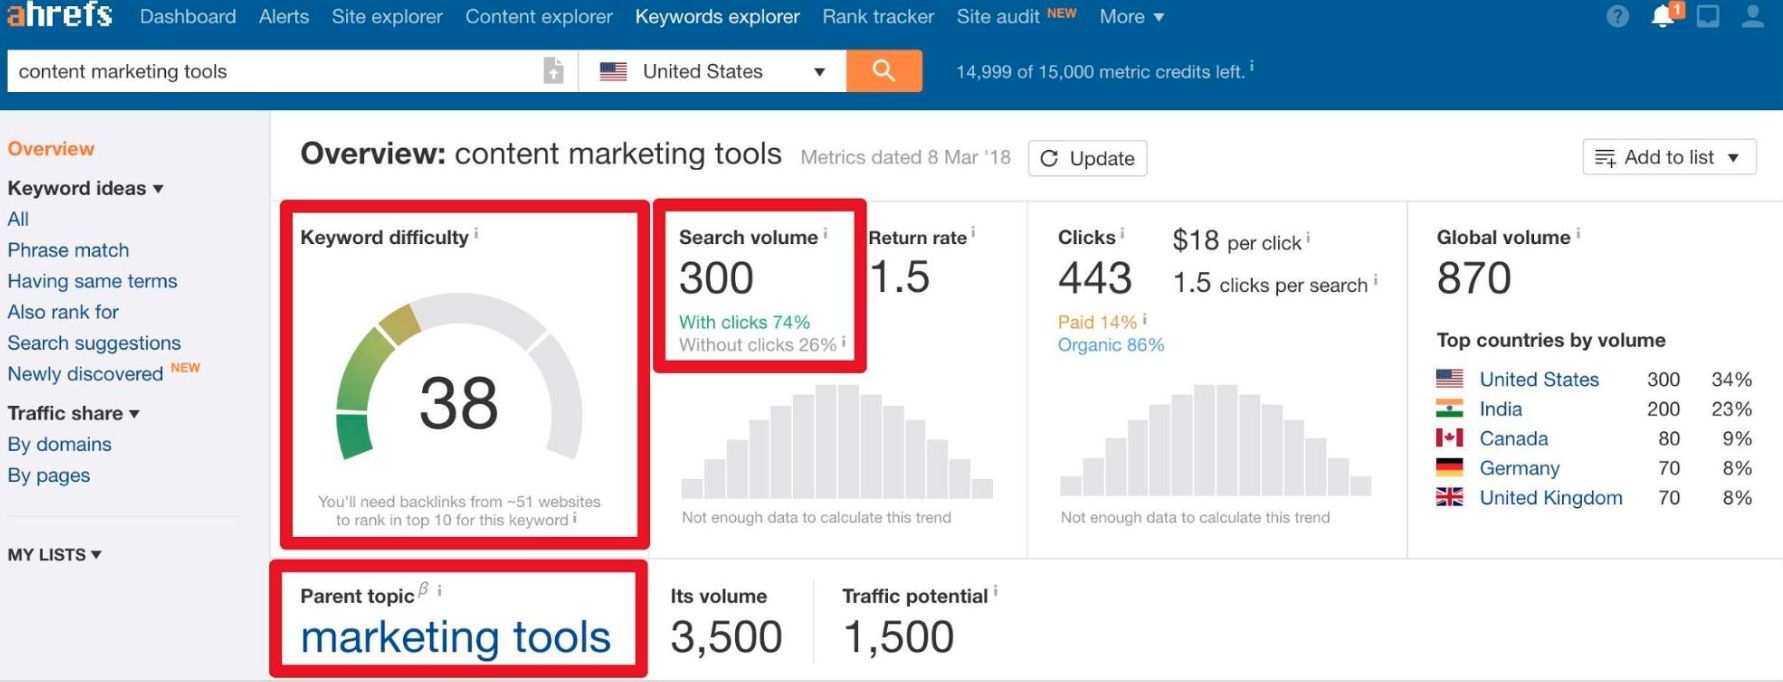The height and width of the screenshot is (682, 1783).
Task: Click the With clicks 74% label
Action: (x=744, y=322)
